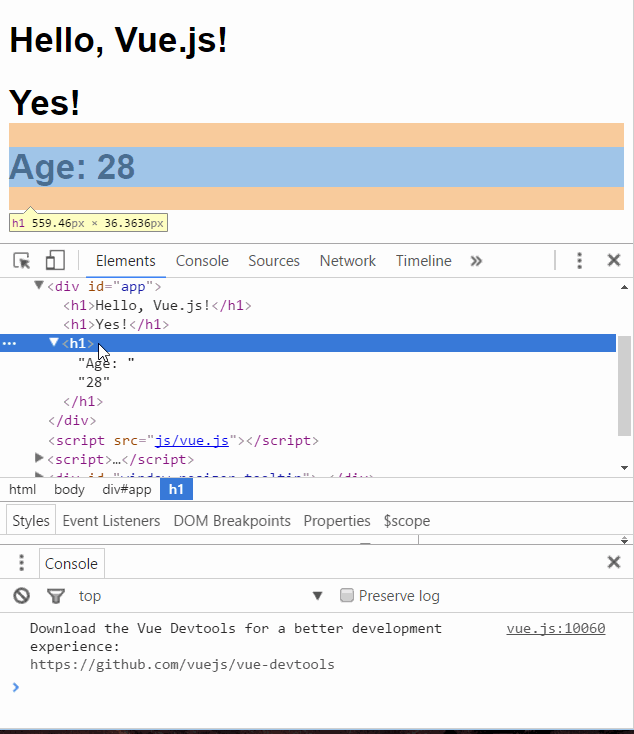Open the Event Listeners pane tab
The width and height of the screenshot is (634, 734).
(111, 521)
